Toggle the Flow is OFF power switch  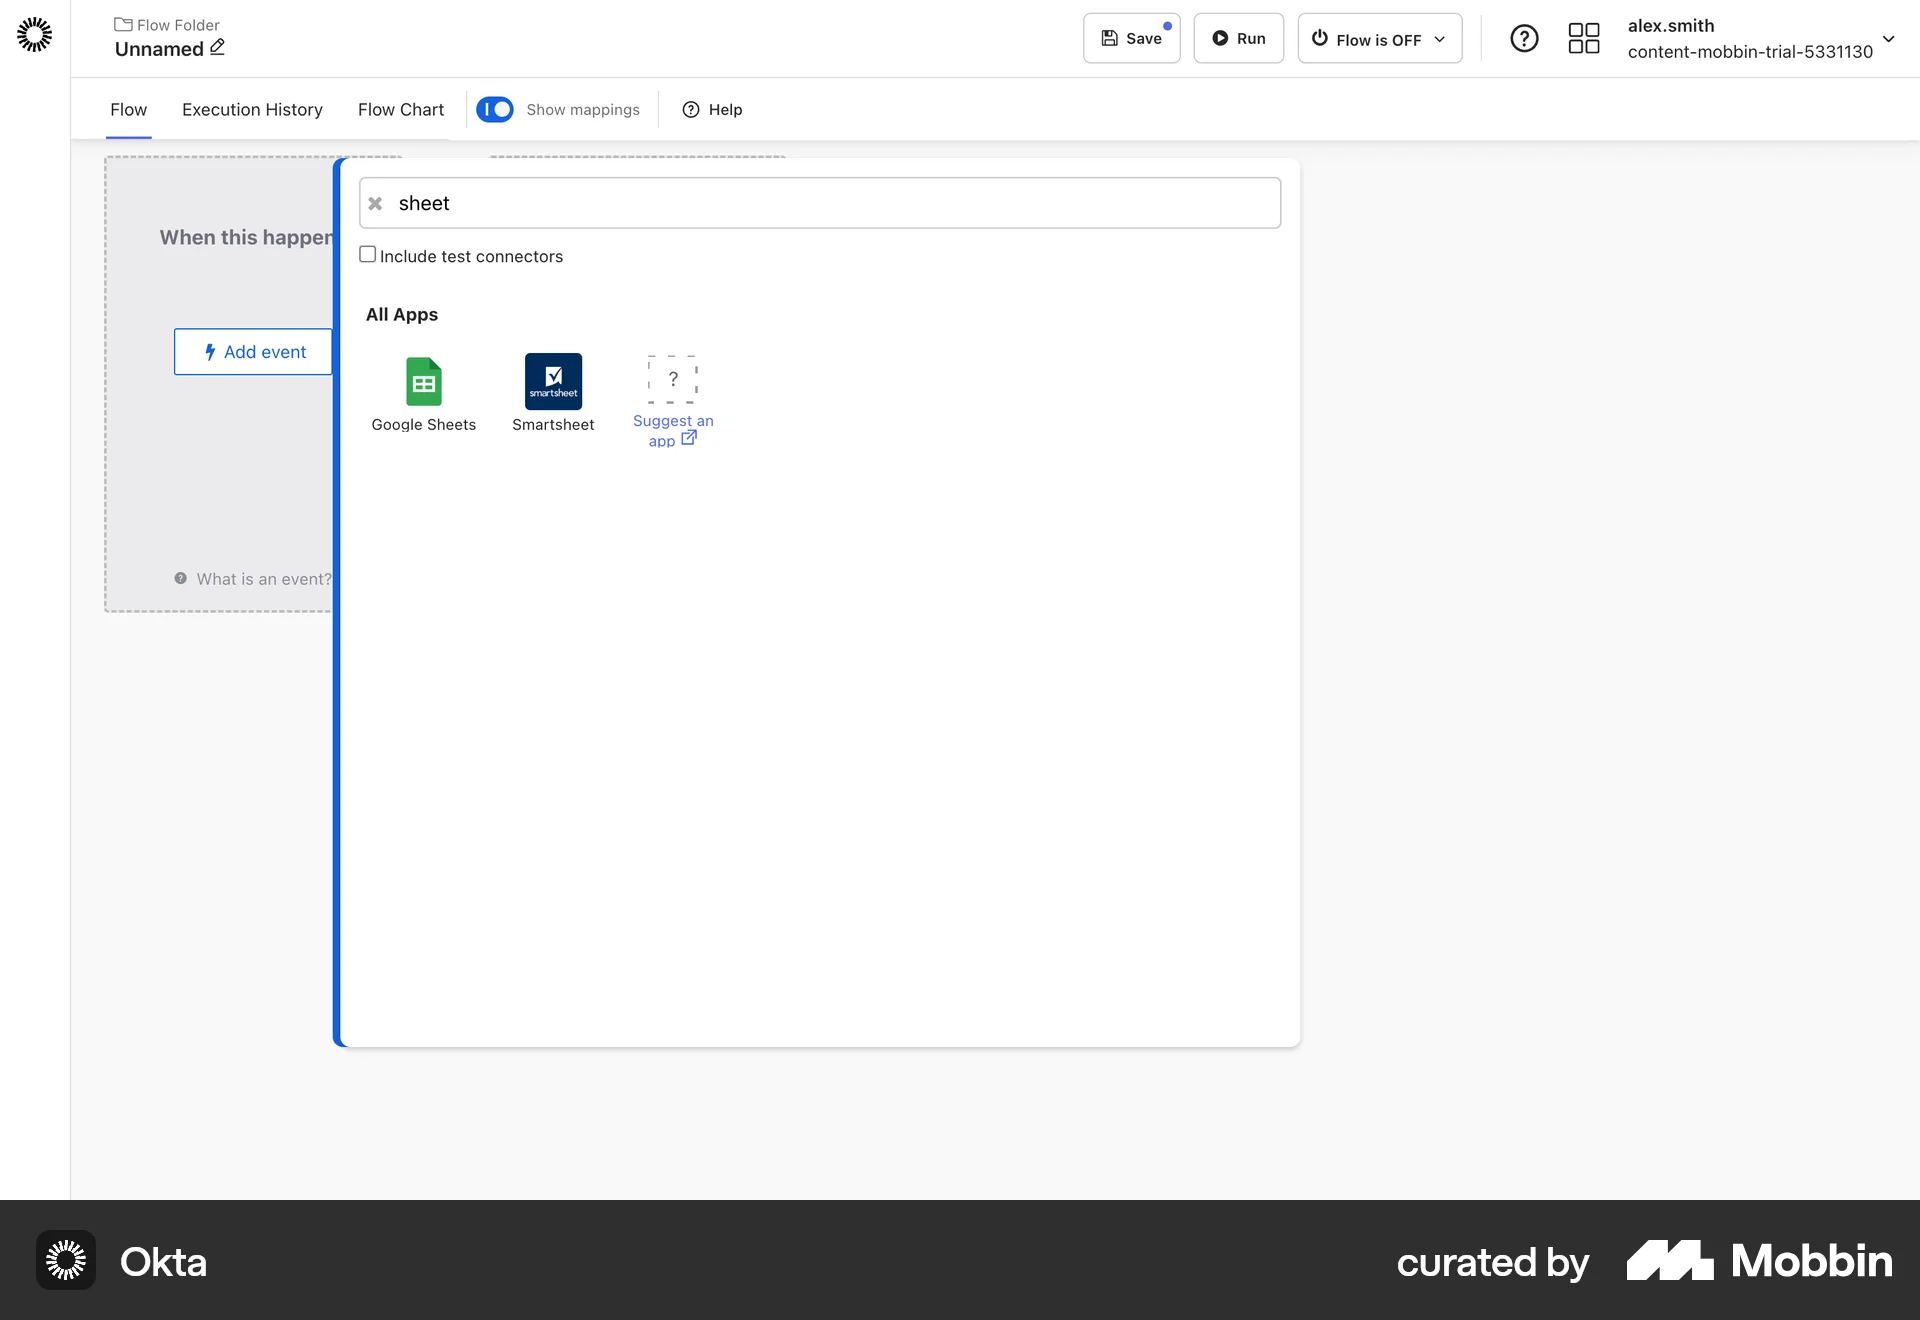tap(1320, 38)
